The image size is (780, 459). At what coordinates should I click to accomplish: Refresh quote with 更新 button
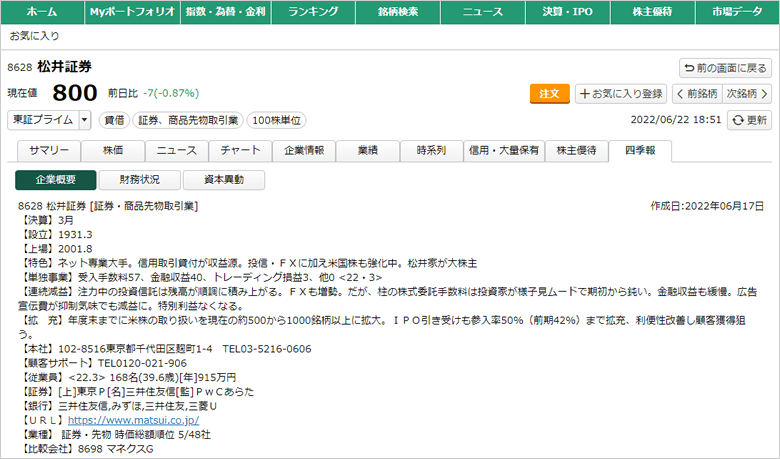point(750,120)
